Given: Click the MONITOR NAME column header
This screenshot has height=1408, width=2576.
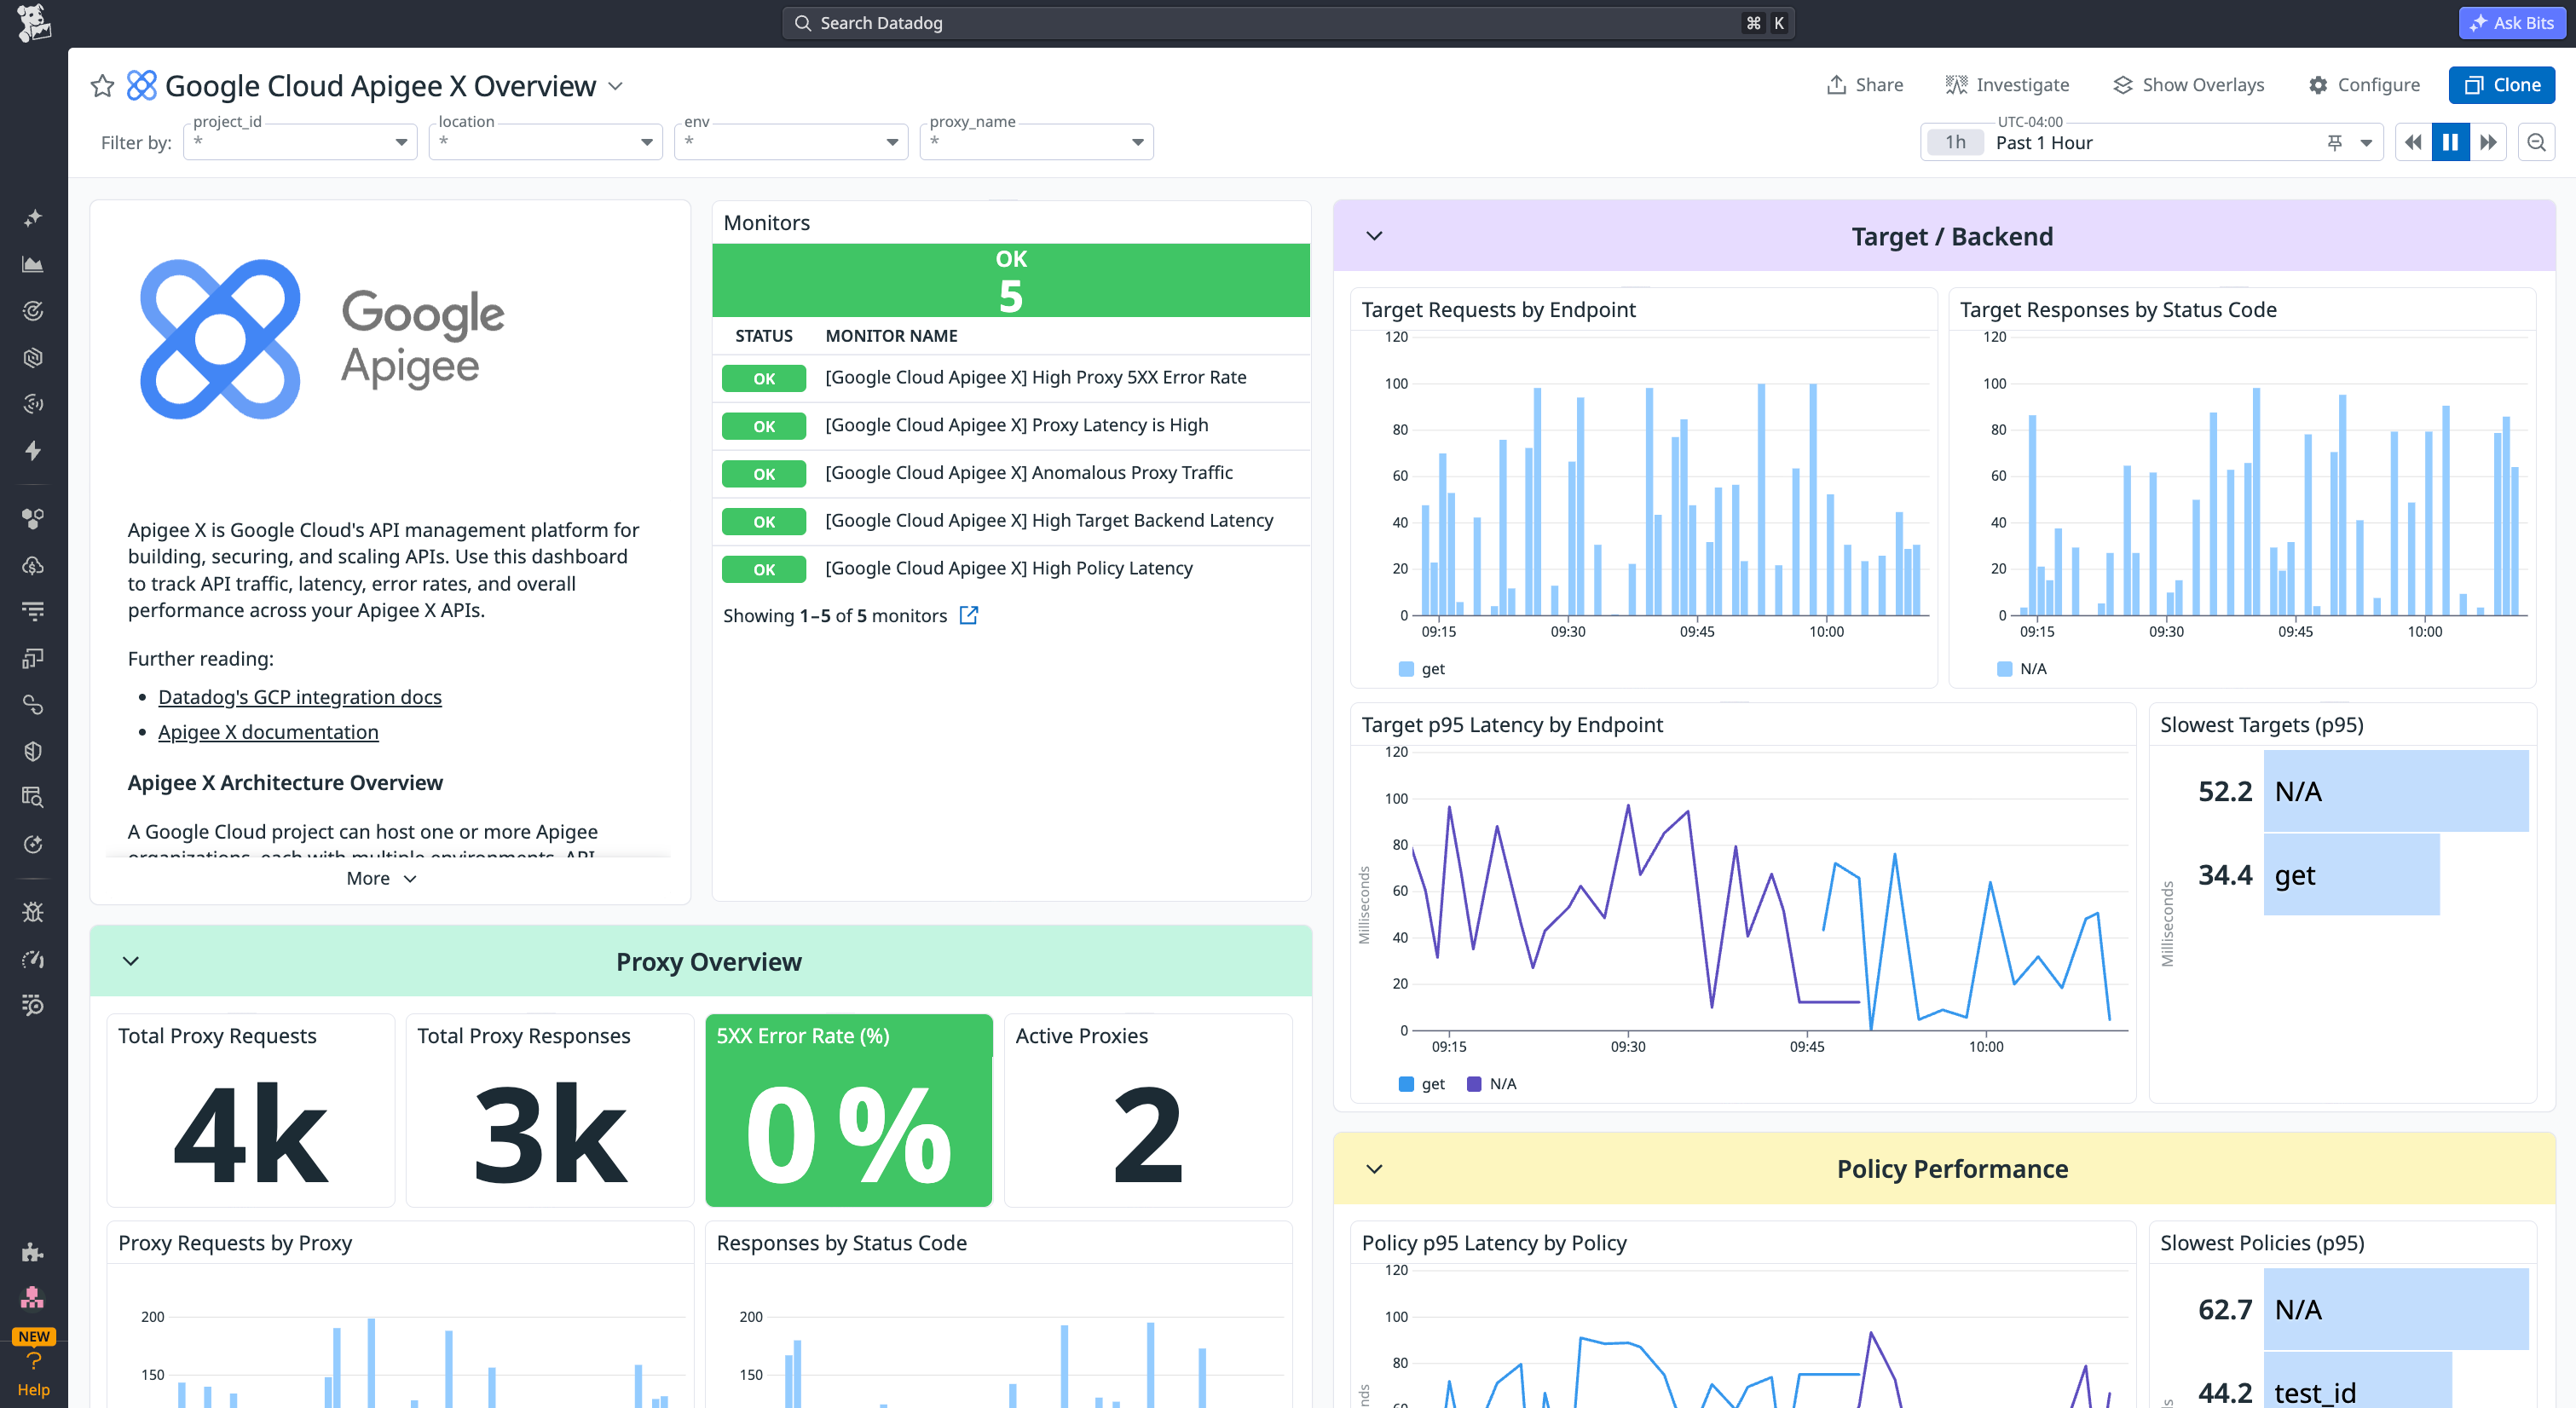Looking at the screenshot, I should (892, 336).
